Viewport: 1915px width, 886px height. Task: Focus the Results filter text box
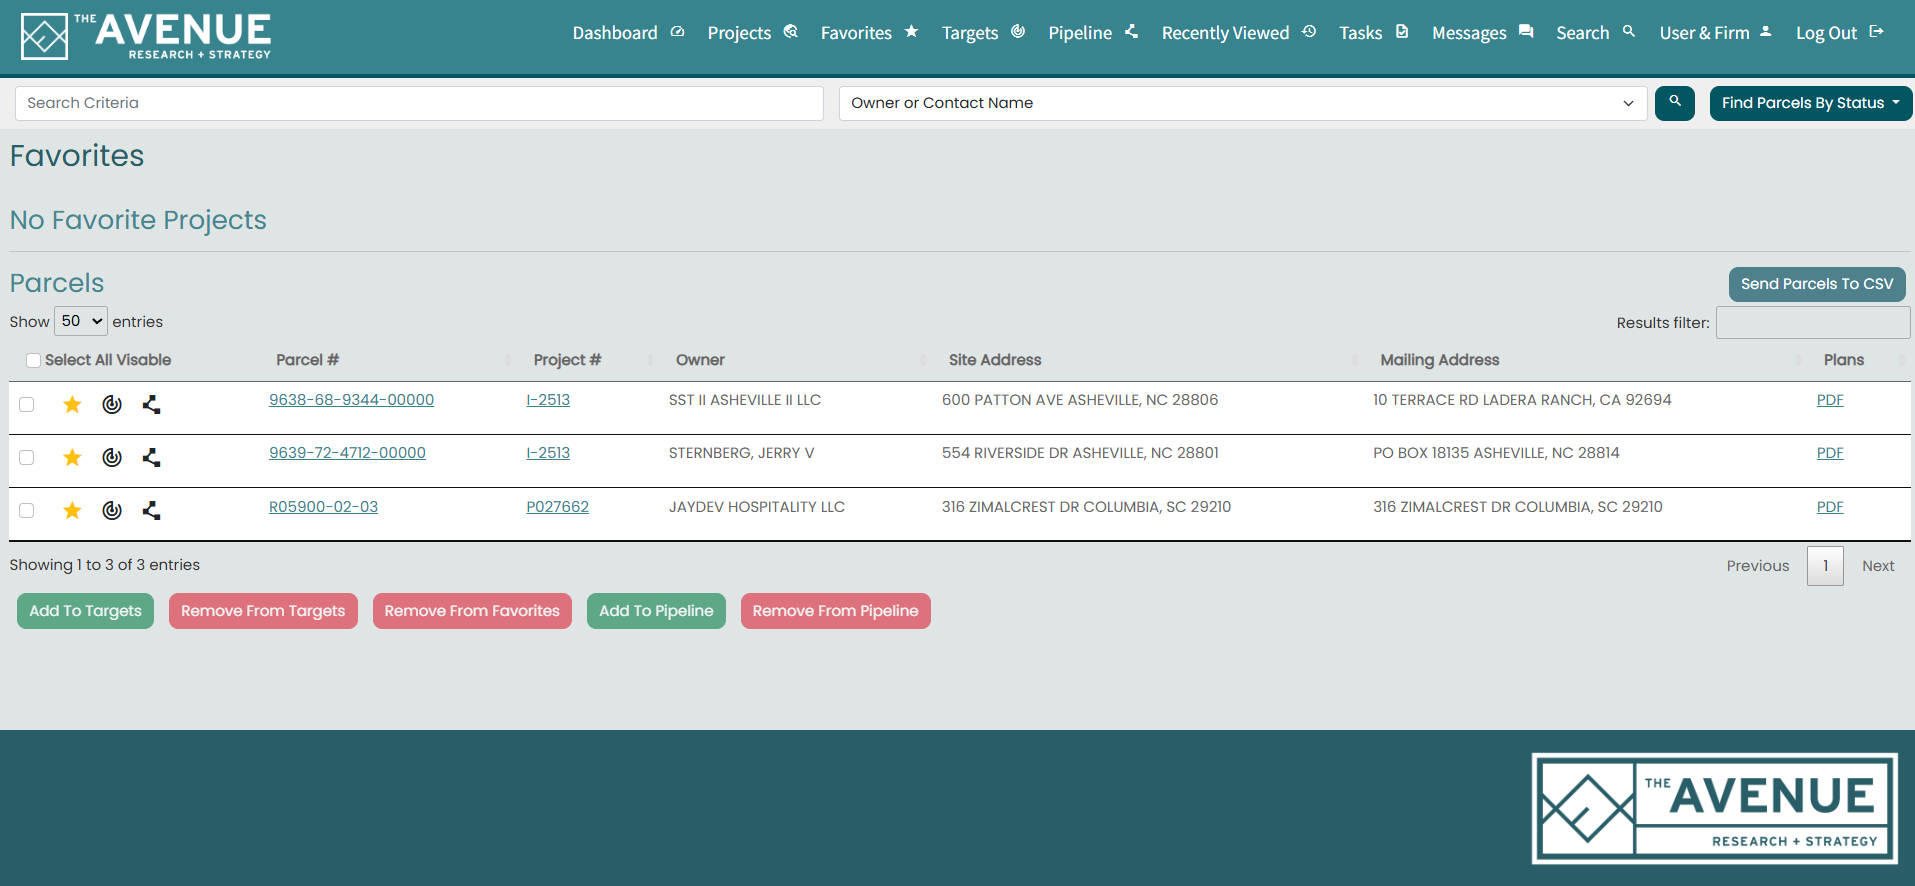(x=1813, y=322)
